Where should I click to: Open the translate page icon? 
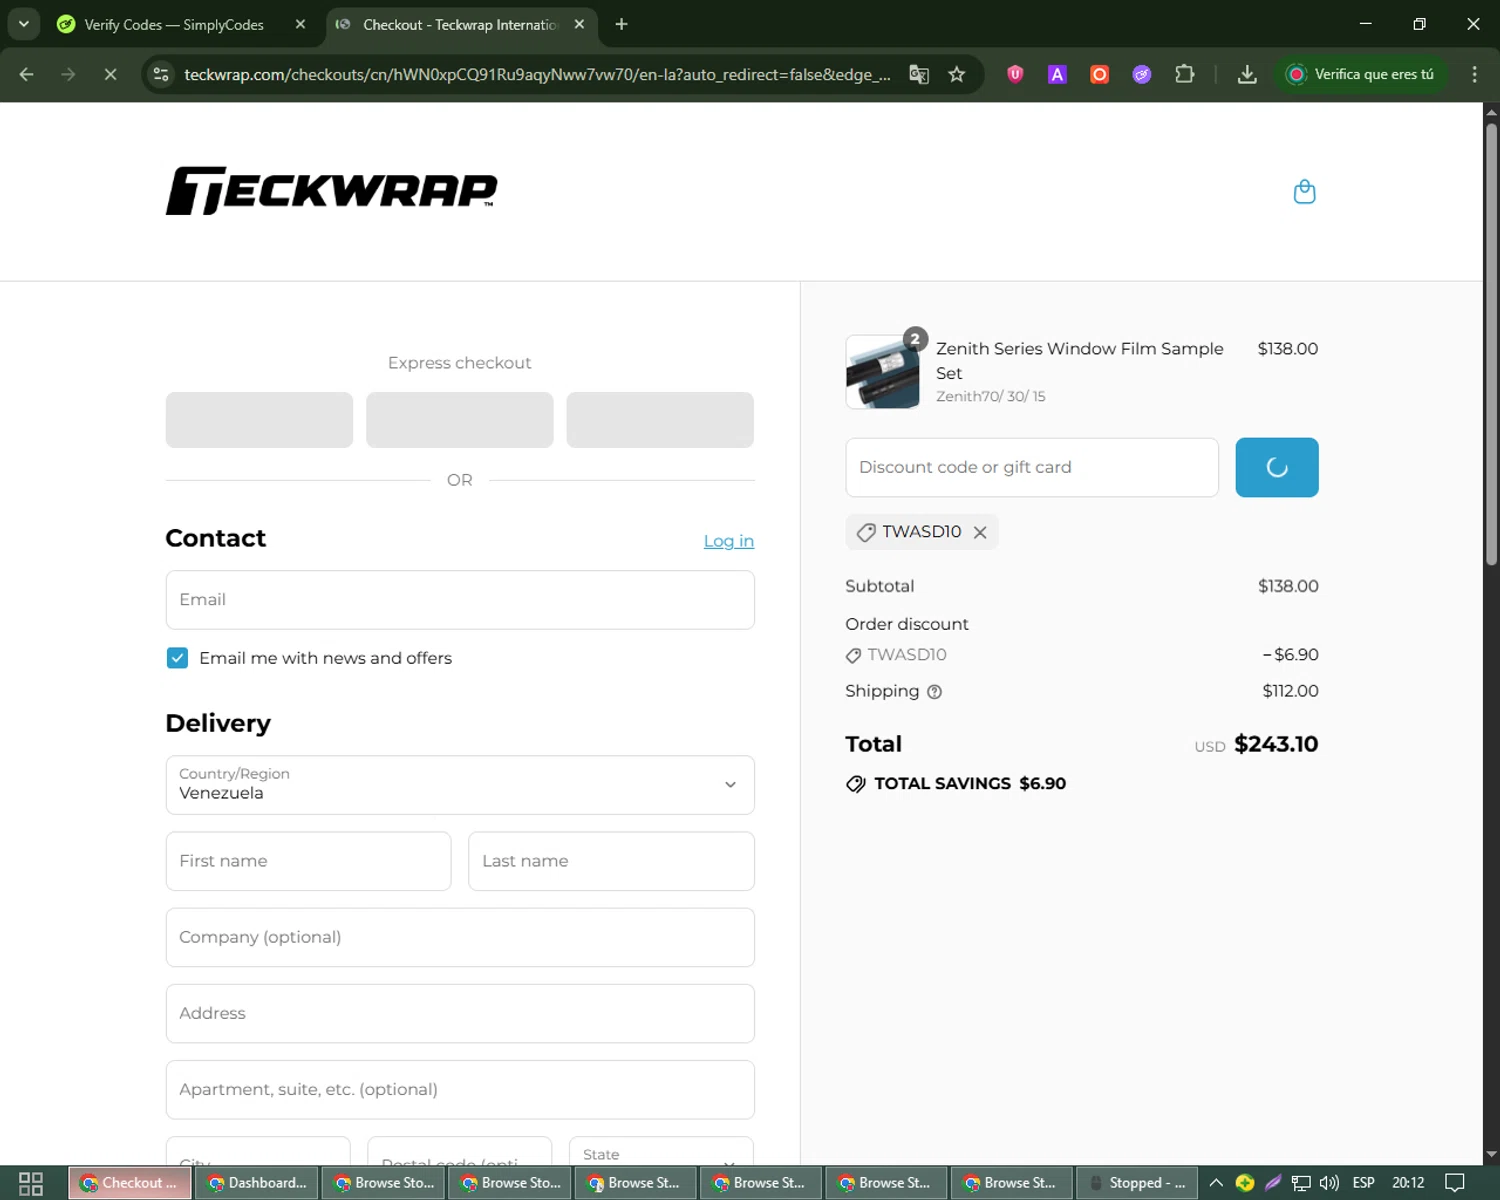(x=919, y=74)
